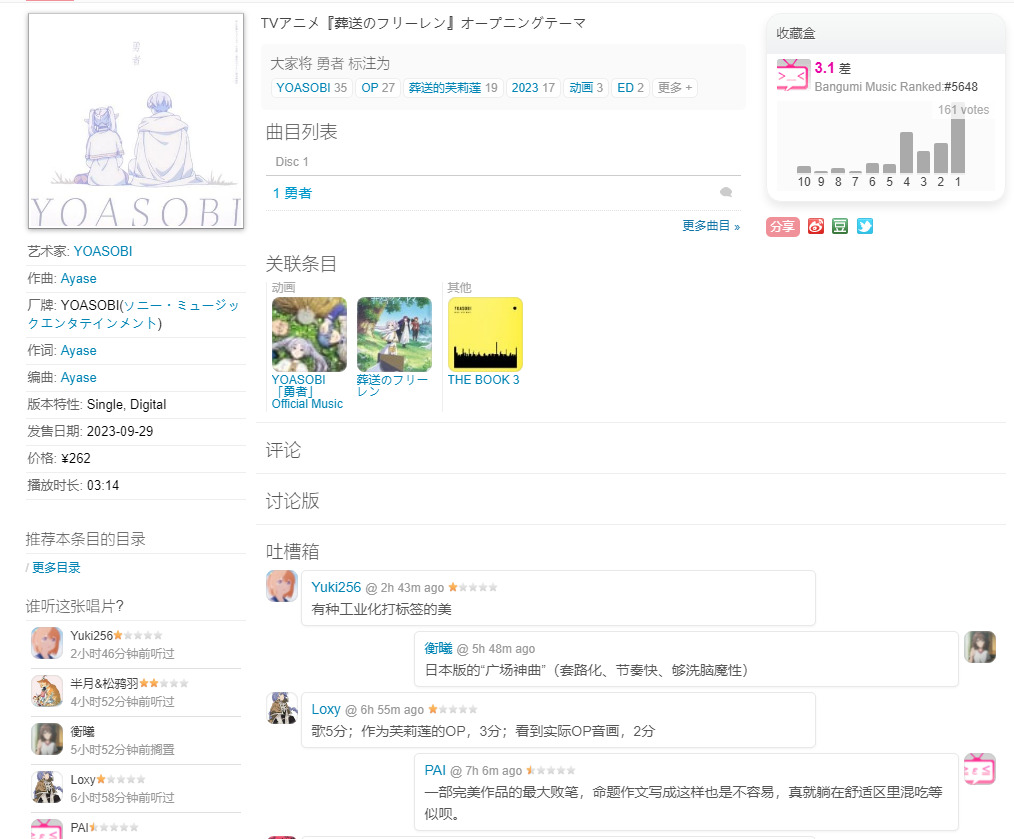This screenshot has width=1014, height=839.
Task: Click the tallest rating bar for score 1
Action: pos(958,146)
